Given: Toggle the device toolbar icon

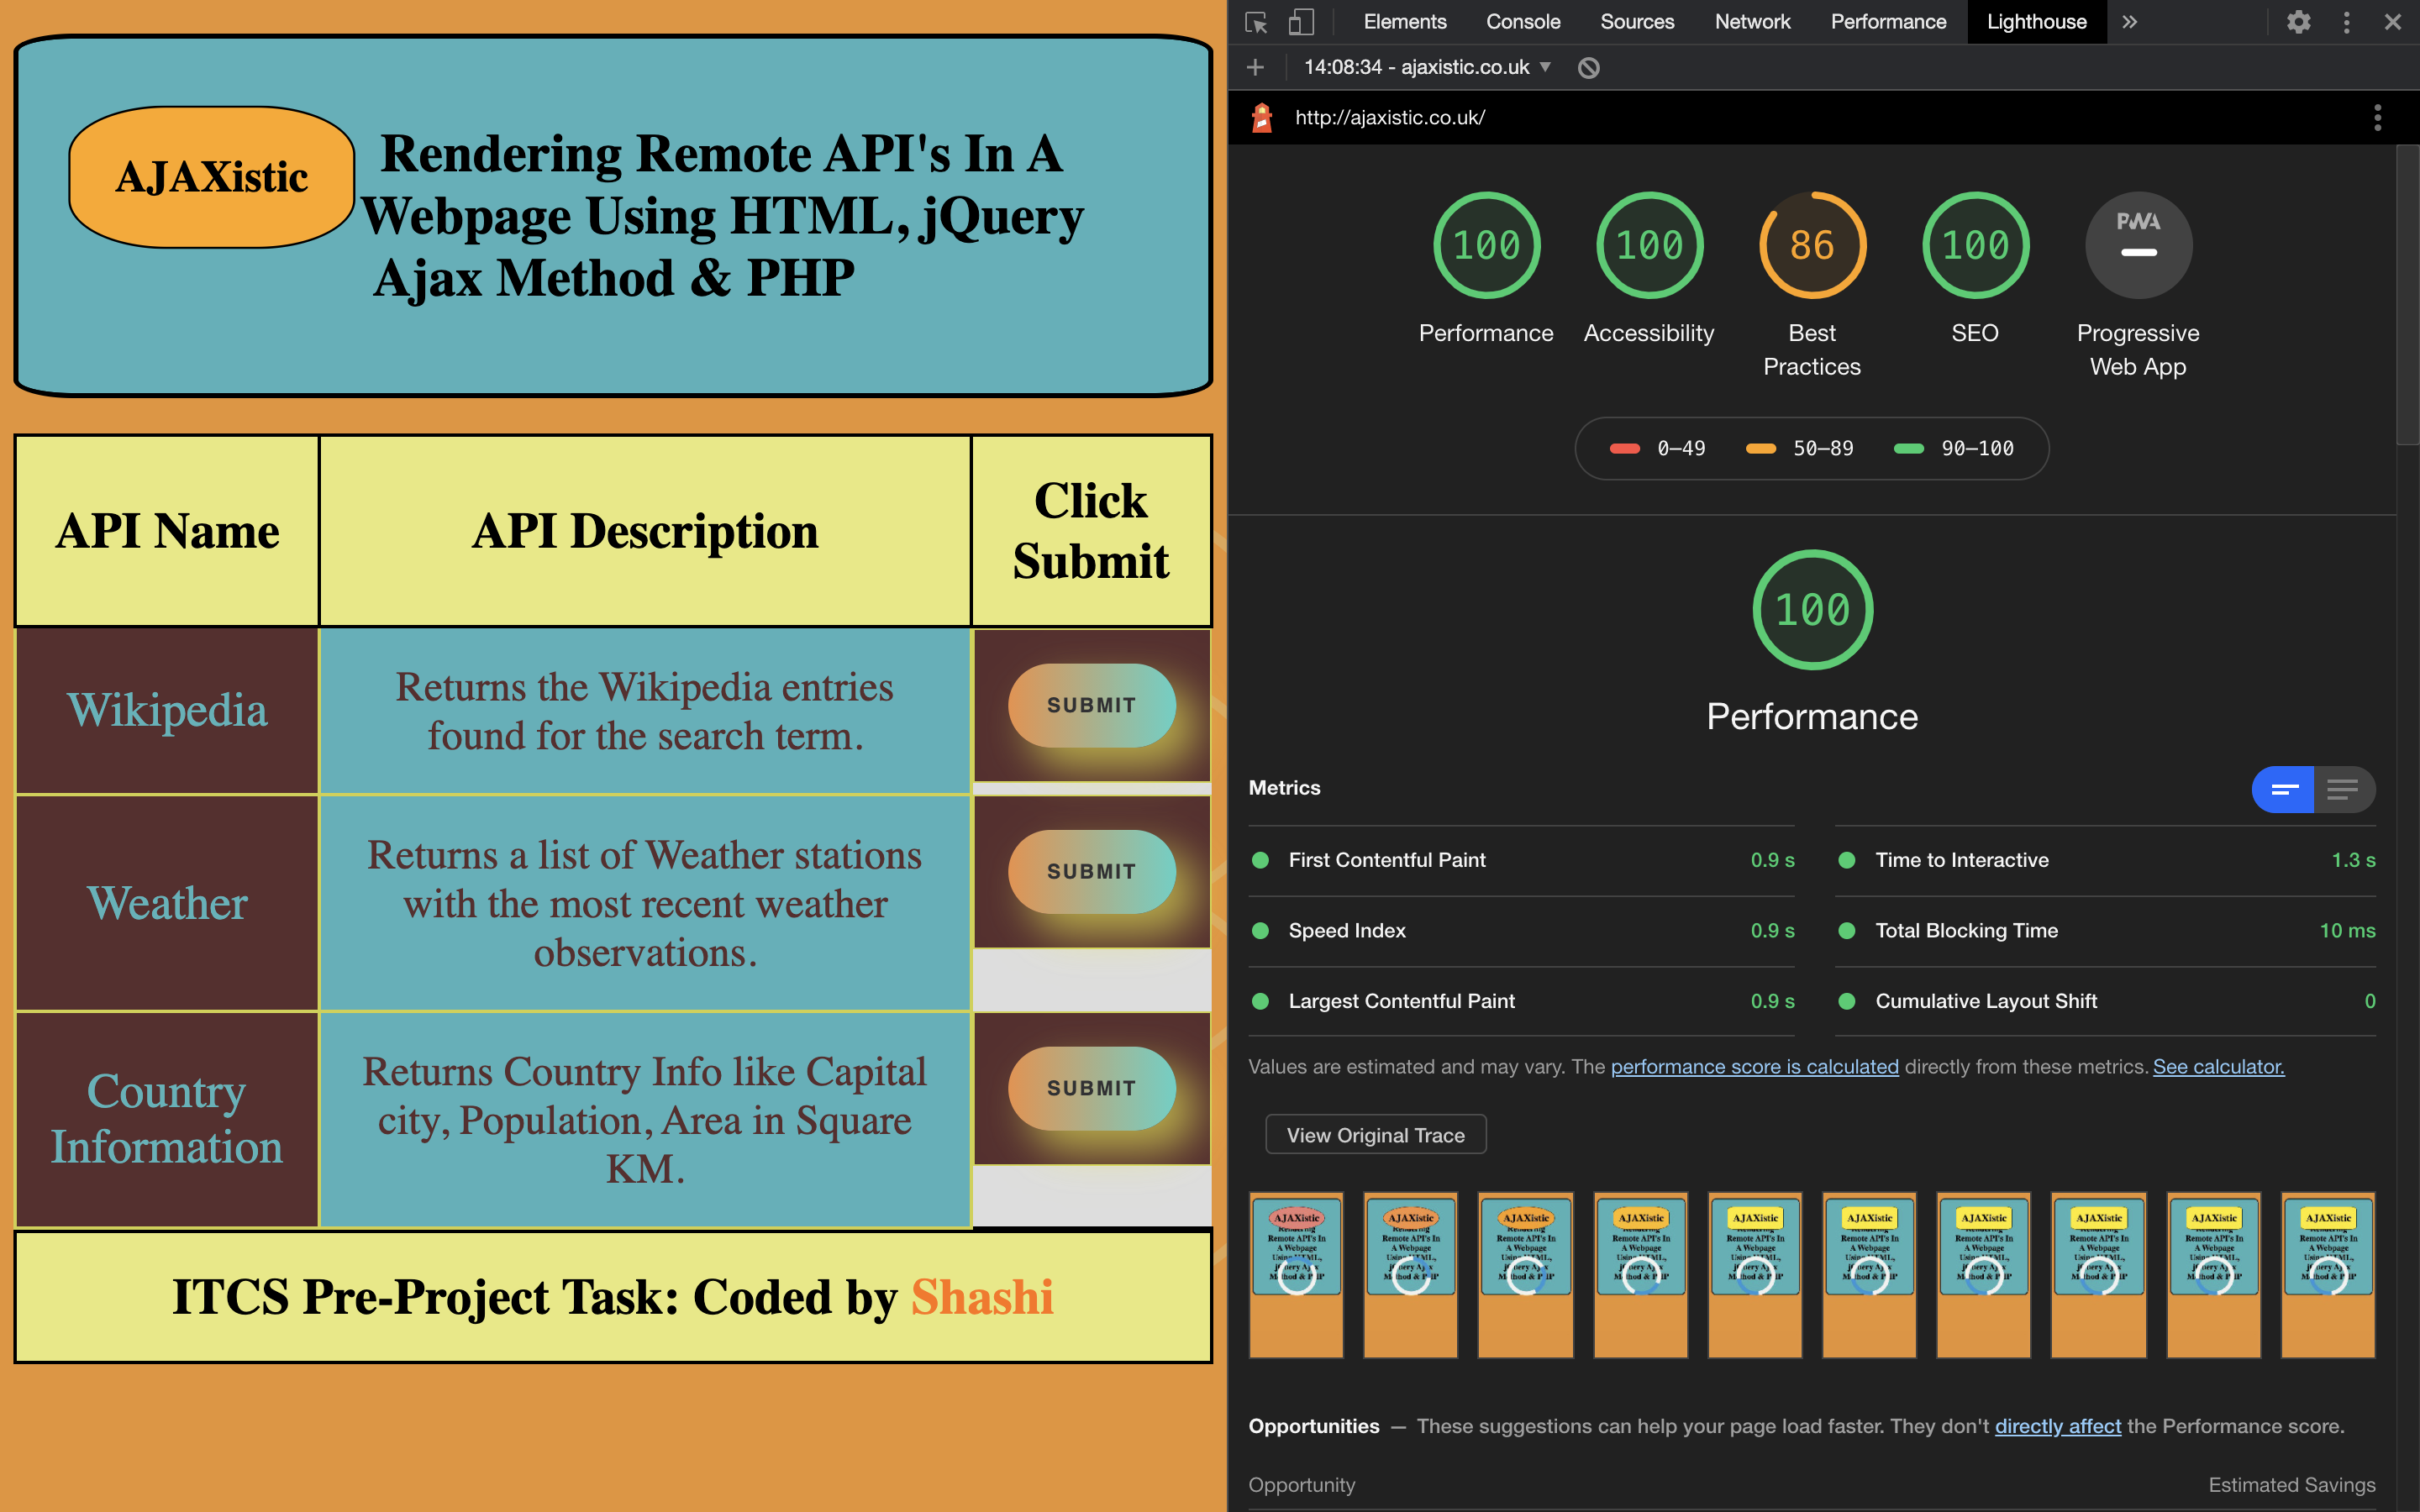Looking at the screenshot, I should pyautogui.click(x=1300, y=22).
